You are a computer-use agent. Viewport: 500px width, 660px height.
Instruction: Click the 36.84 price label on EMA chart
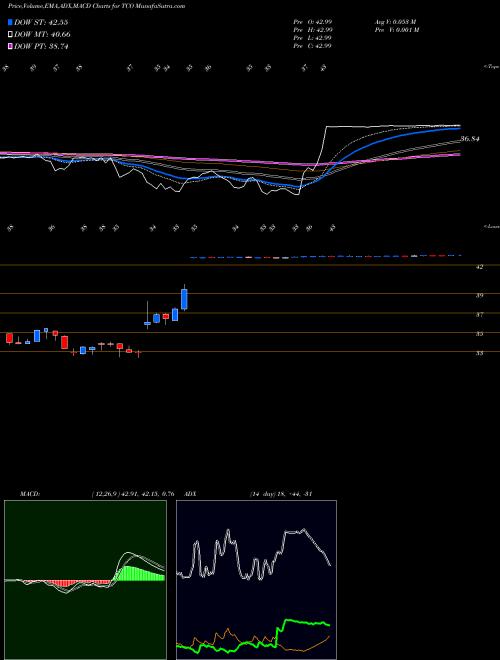tap(470, 139)
